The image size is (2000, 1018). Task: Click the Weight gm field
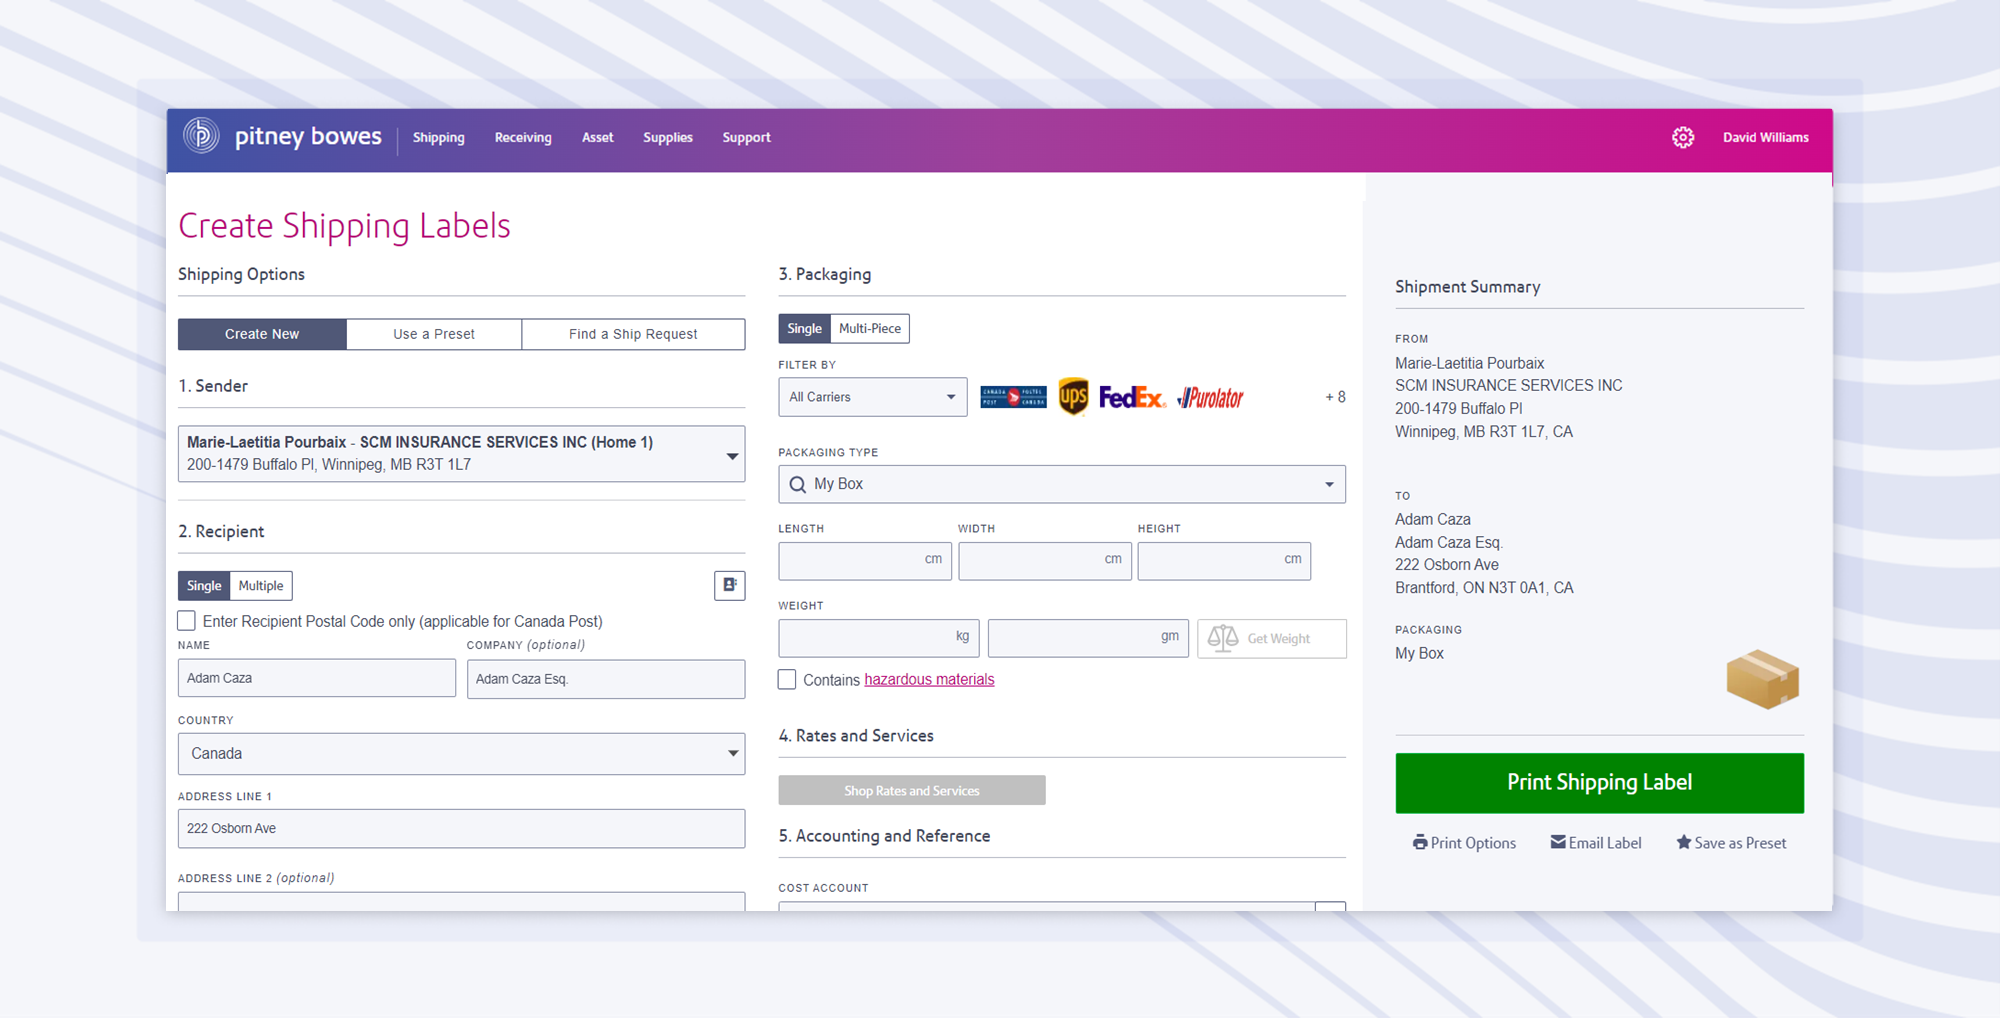coord(1088,638)
